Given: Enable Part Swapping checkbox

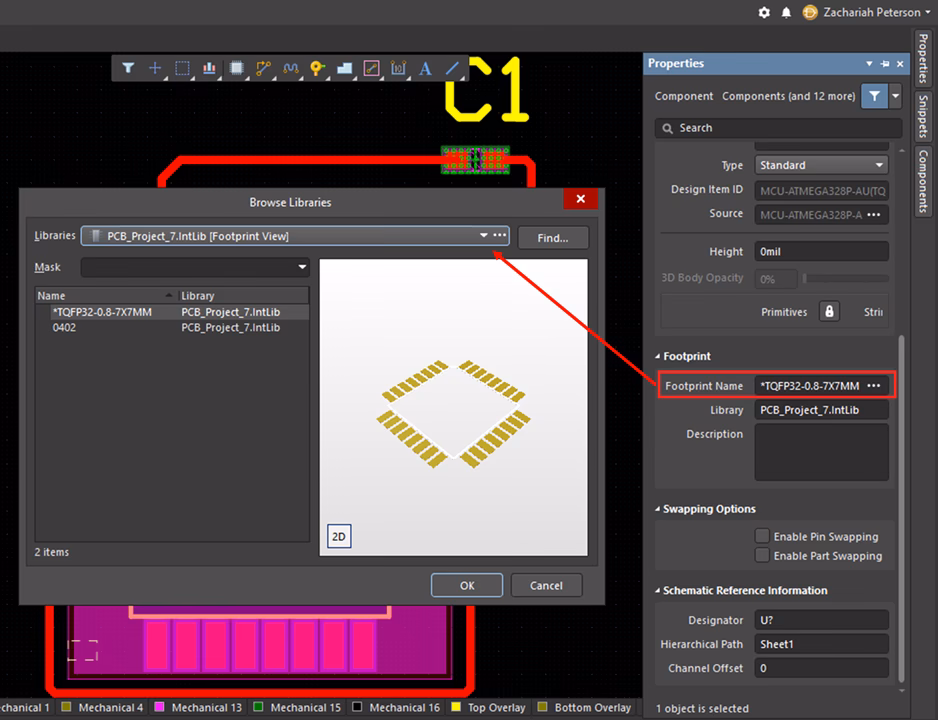Looking at the screenshot, I should pyautogui.click(x=763, y=555).
